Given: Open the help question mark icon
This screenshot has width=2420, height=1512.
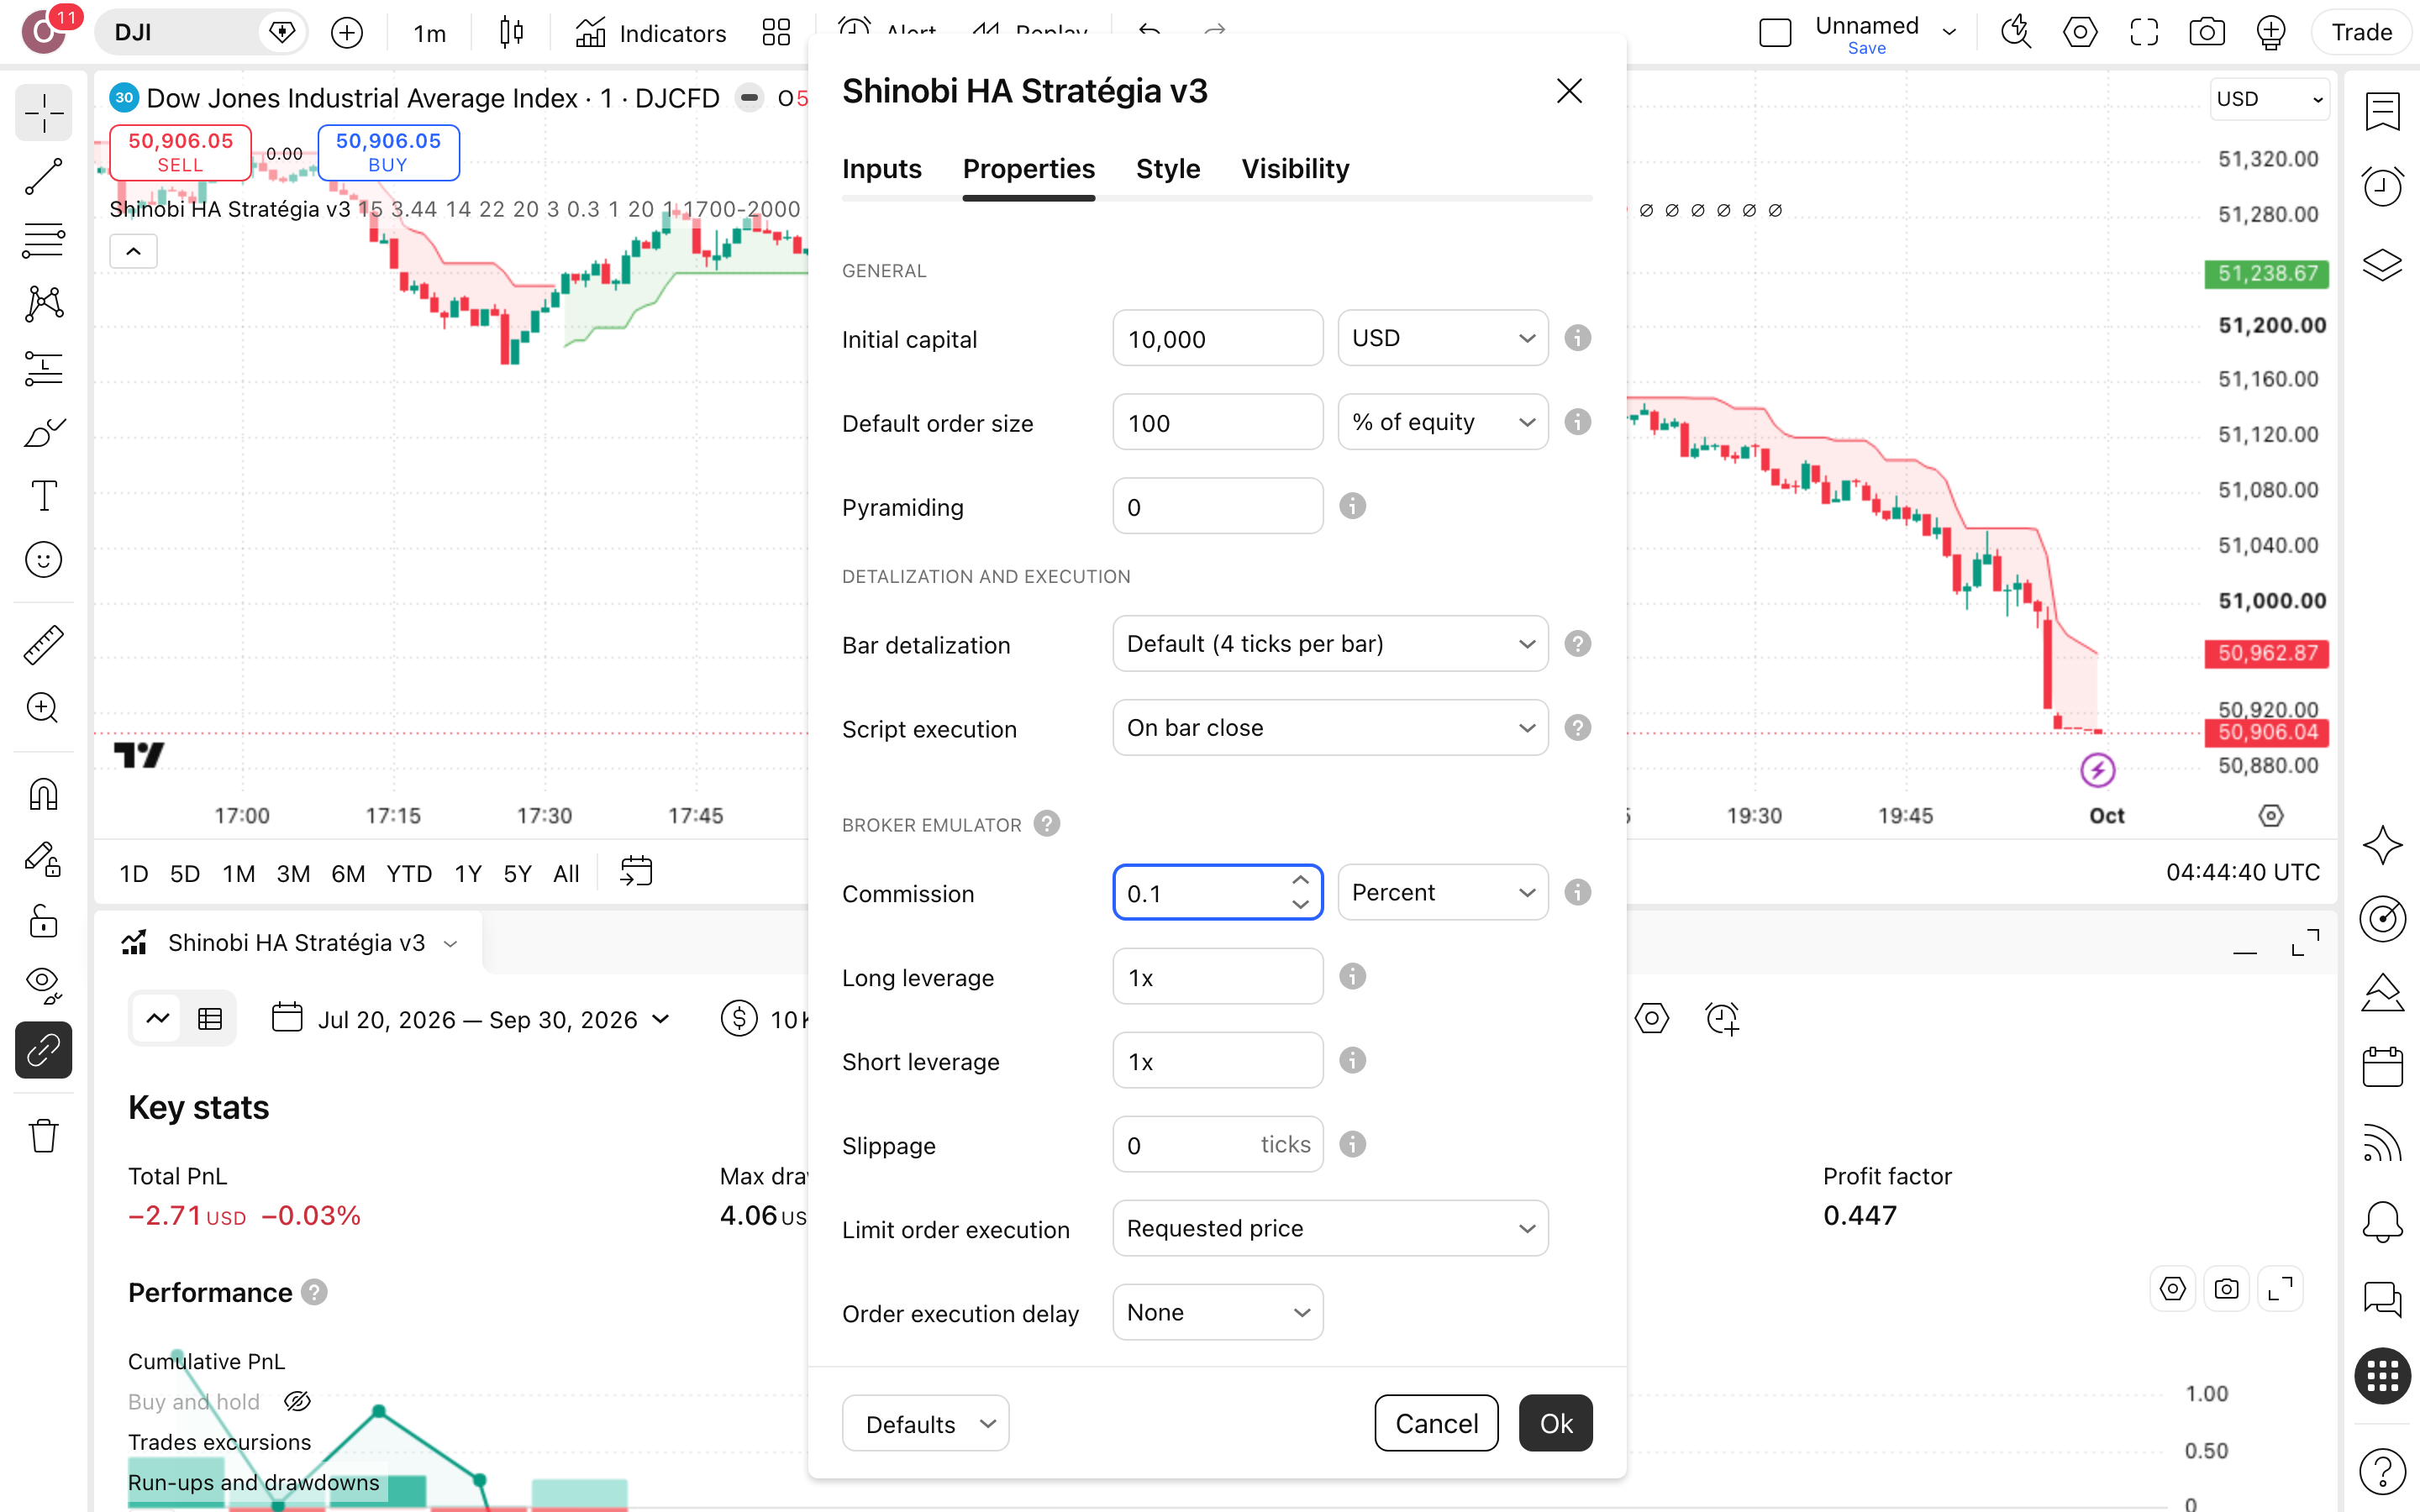Looking at the screenshot, I should tap(2382, 1471).
